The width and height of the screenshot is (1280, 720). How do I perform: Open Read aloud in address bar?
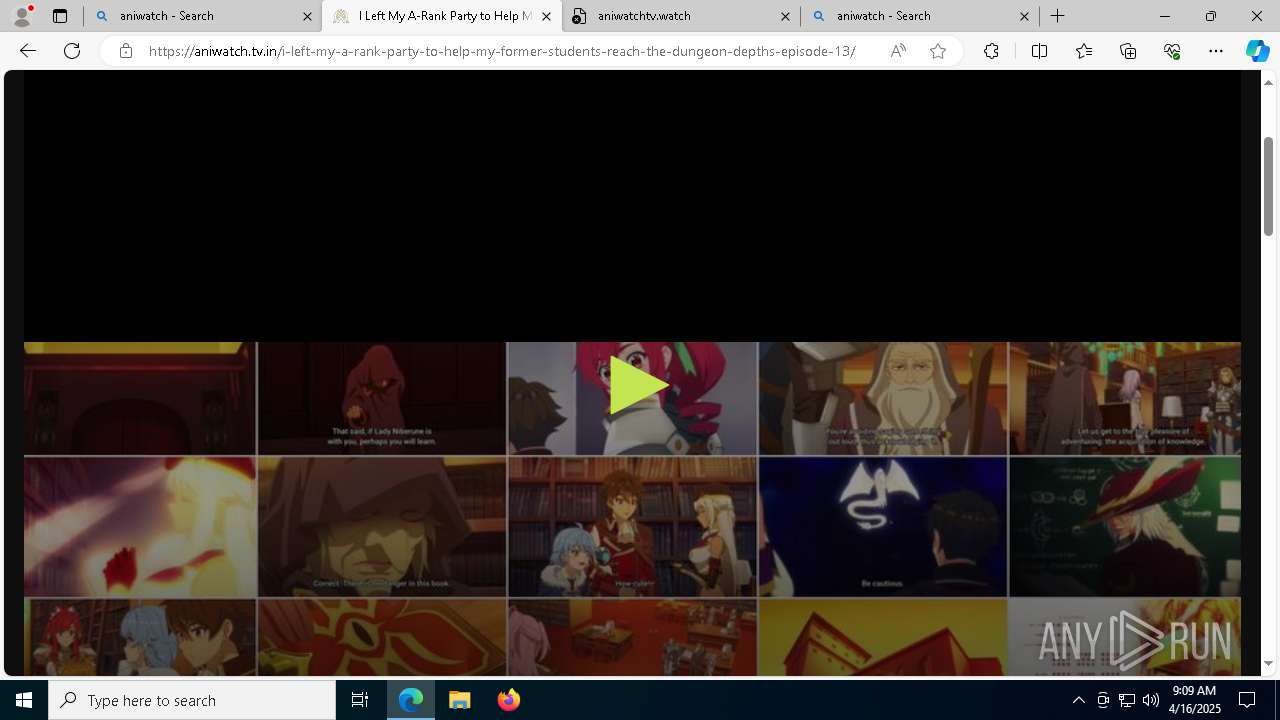coord(898,51)
